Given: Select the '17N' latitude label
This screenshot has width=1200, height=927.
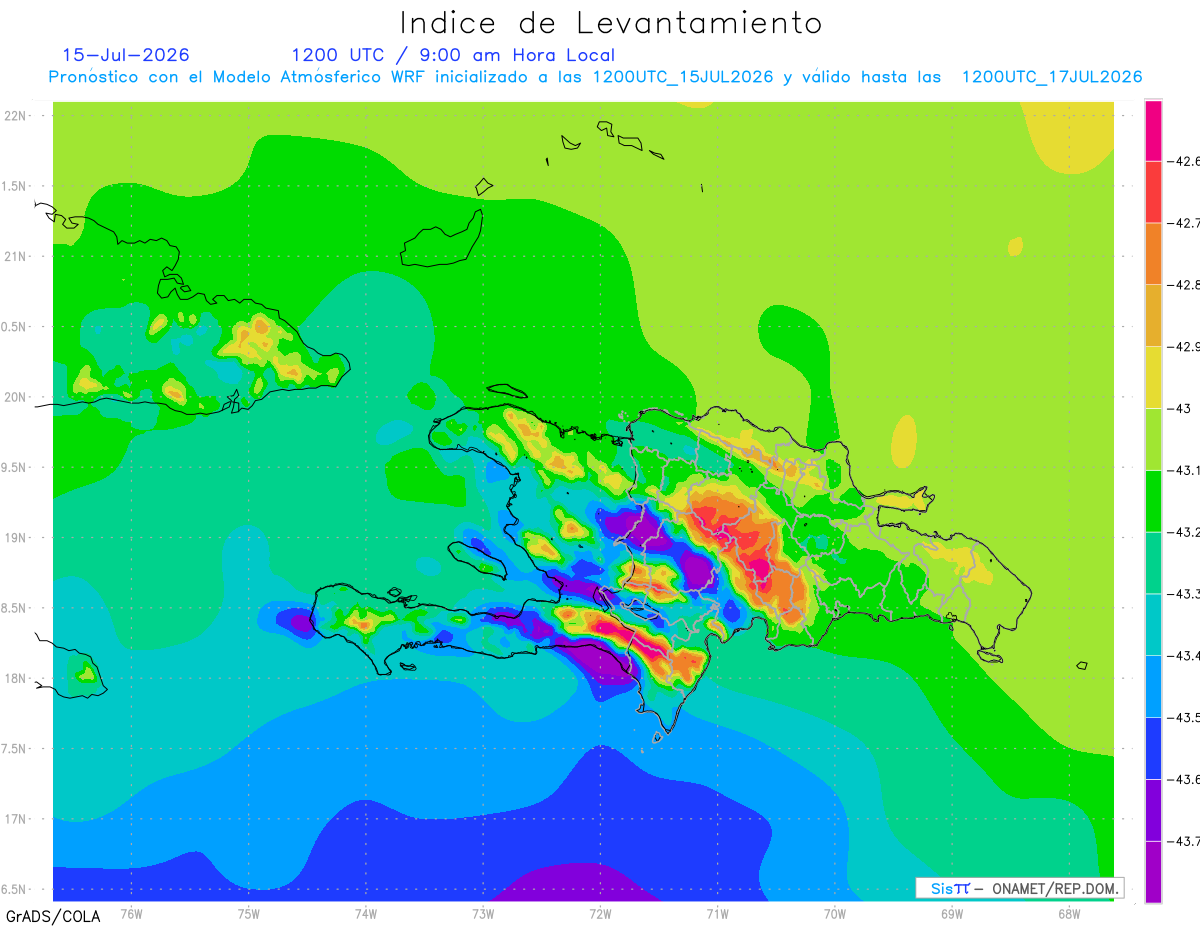Looking at the screenshot, I should click(15, 819).
